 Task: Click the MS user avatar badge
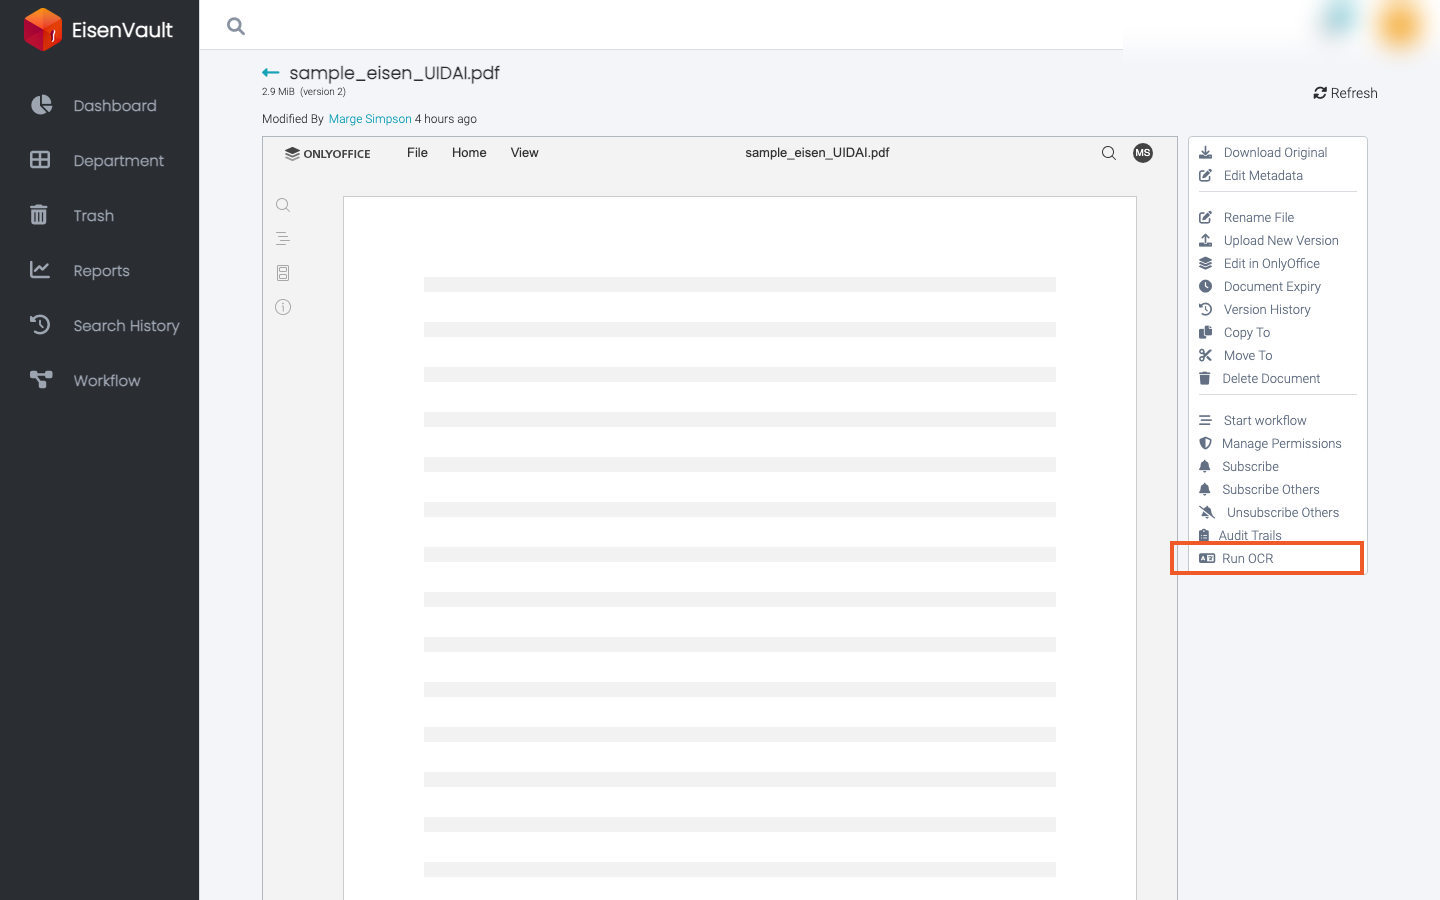(1143, 153)
